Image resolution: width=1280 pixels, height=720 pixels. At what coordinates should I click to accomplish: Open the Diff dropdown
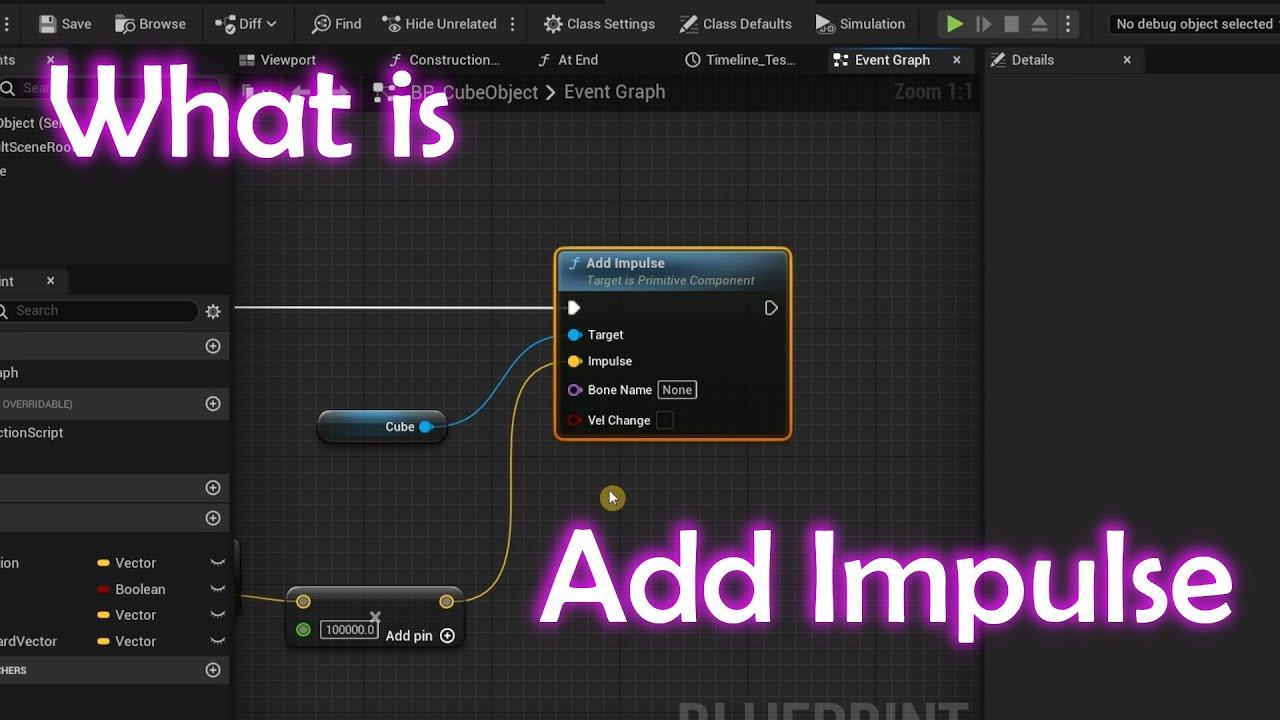(246, 23)
